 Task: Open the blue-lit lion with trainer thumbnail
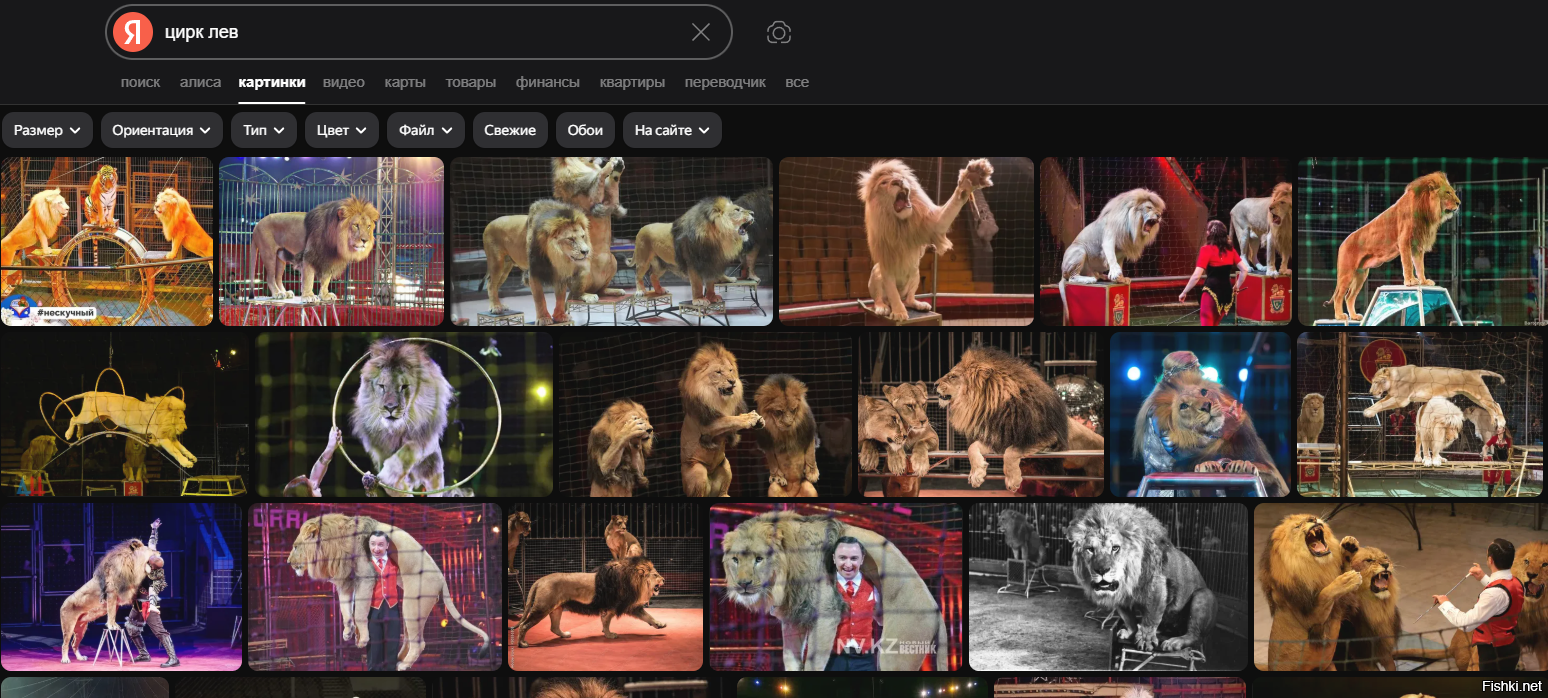[x=1200, y=415]
